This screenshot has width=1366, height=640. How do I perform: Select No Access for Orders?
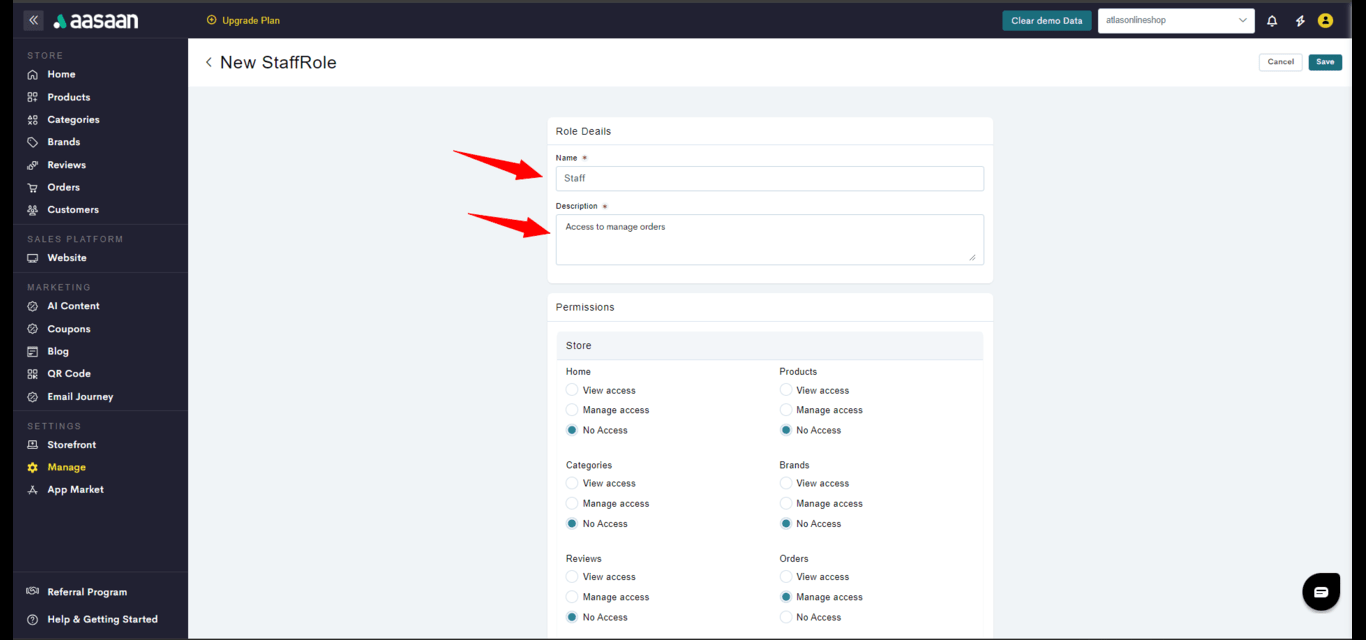pos(786,617)
